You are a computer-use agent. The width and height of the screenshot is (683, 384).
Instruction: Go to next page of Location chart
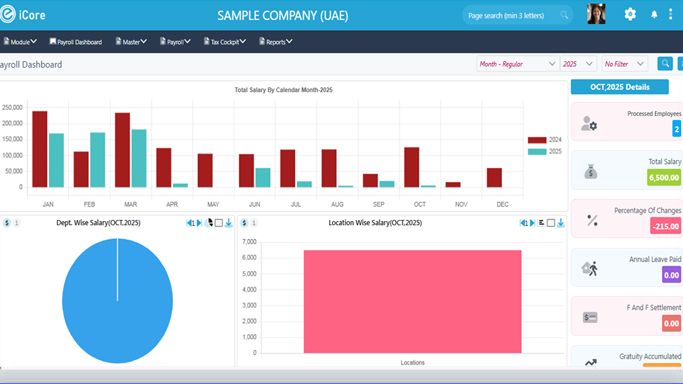tap(532, 223)
